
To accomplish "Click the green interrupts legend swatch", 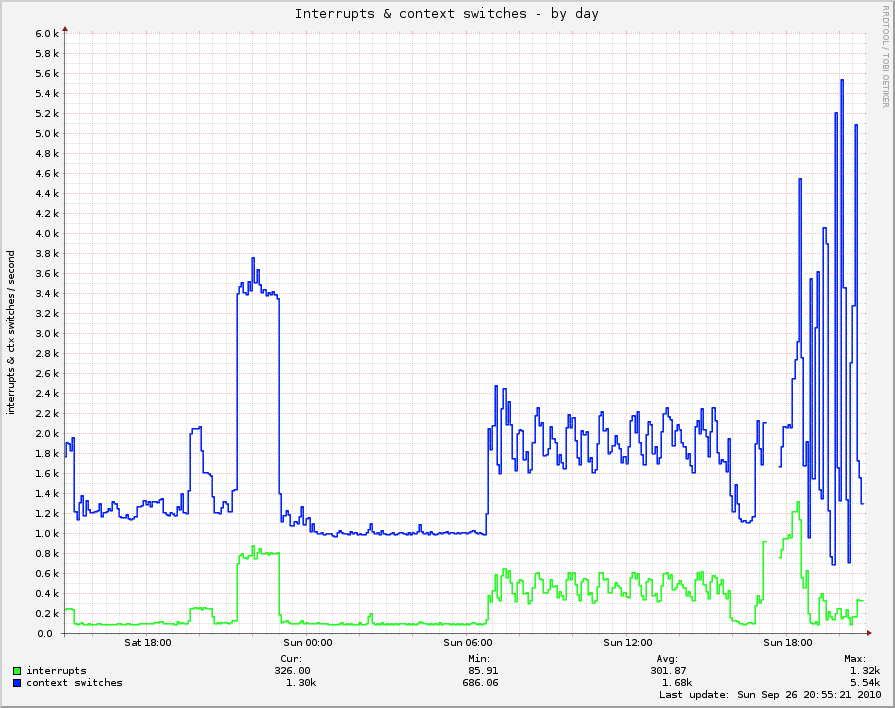I will click(x=17, y=671).
